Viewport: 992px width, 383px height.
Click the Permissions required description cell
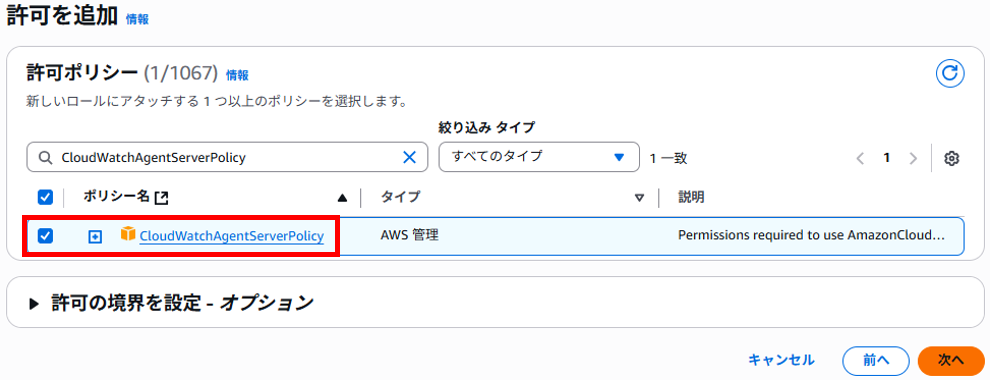click(812, 235)
